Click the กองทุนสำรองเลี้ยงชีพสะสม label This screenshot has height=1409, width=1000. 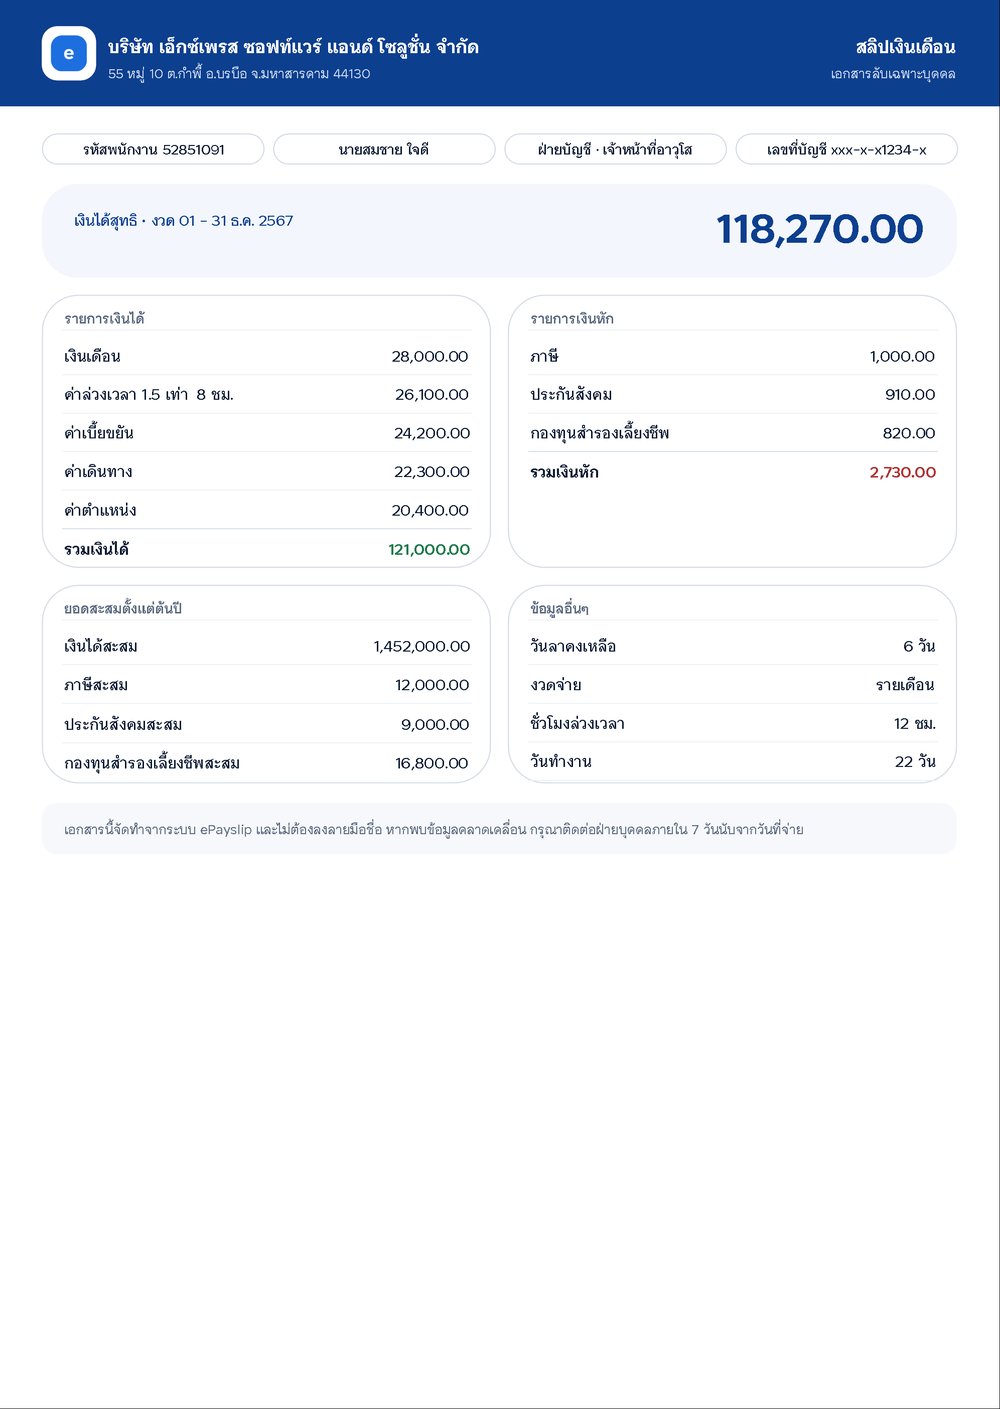[152, 763]
